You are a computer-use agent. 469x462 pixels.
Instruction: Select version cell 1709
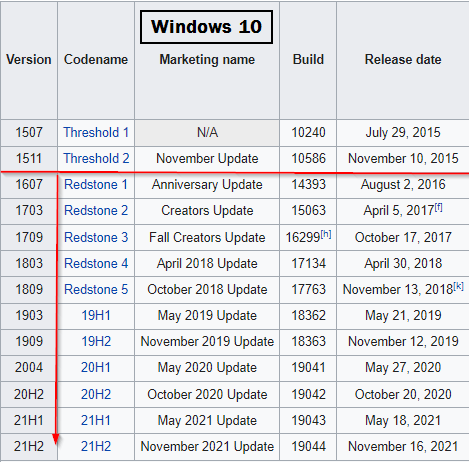tap(29, 237)
